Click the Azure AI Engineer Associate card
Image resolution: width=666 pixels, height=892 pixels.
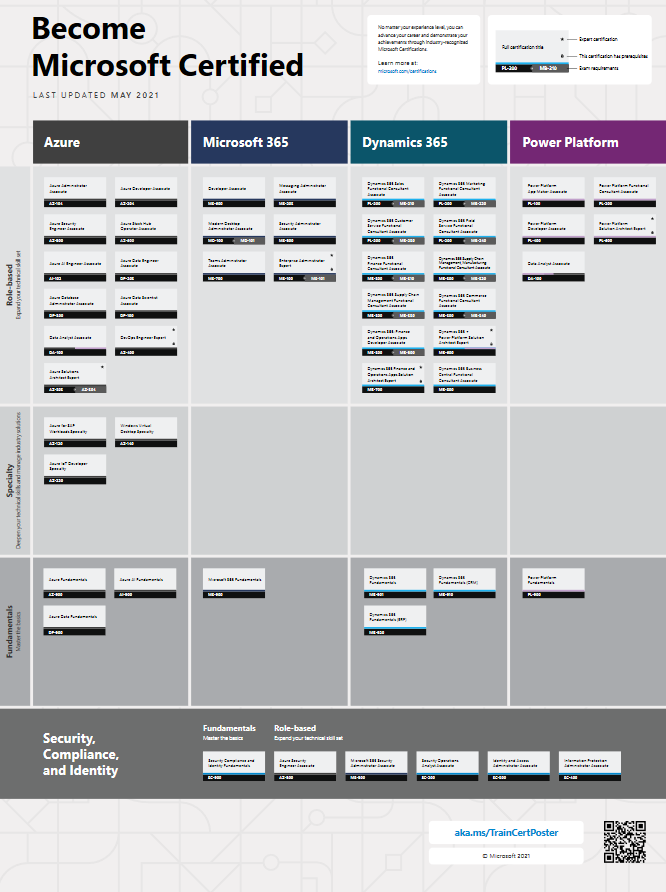point(75,267)
